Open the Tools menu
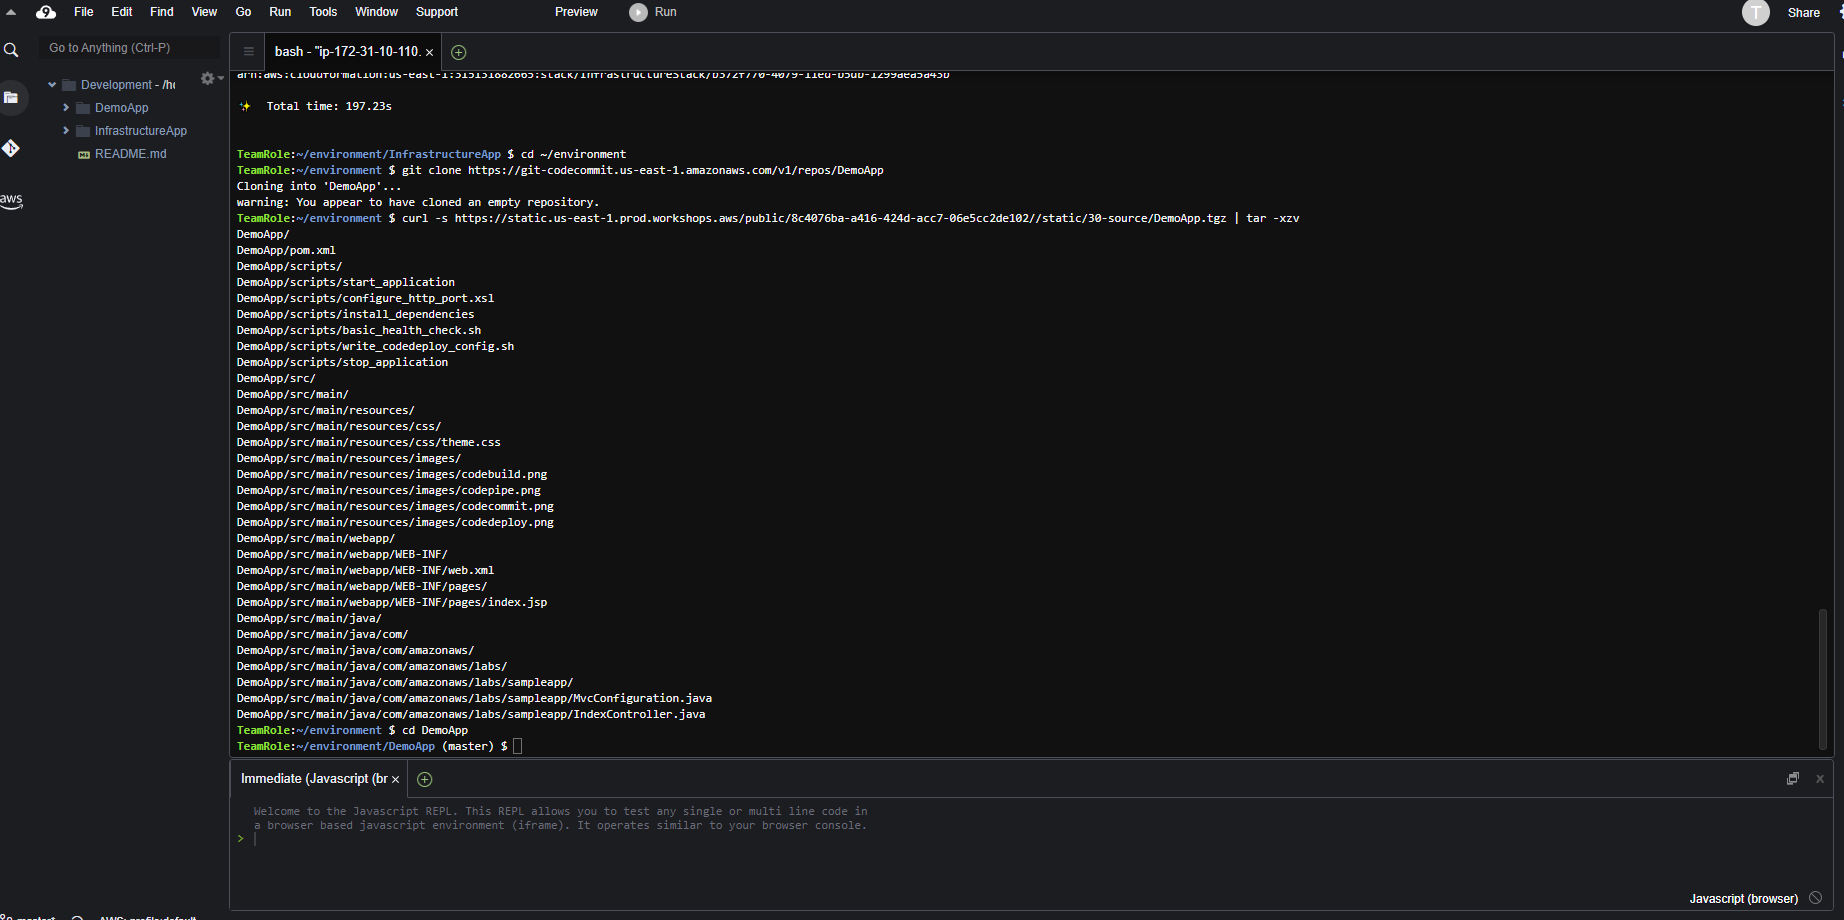 (323, 12)
